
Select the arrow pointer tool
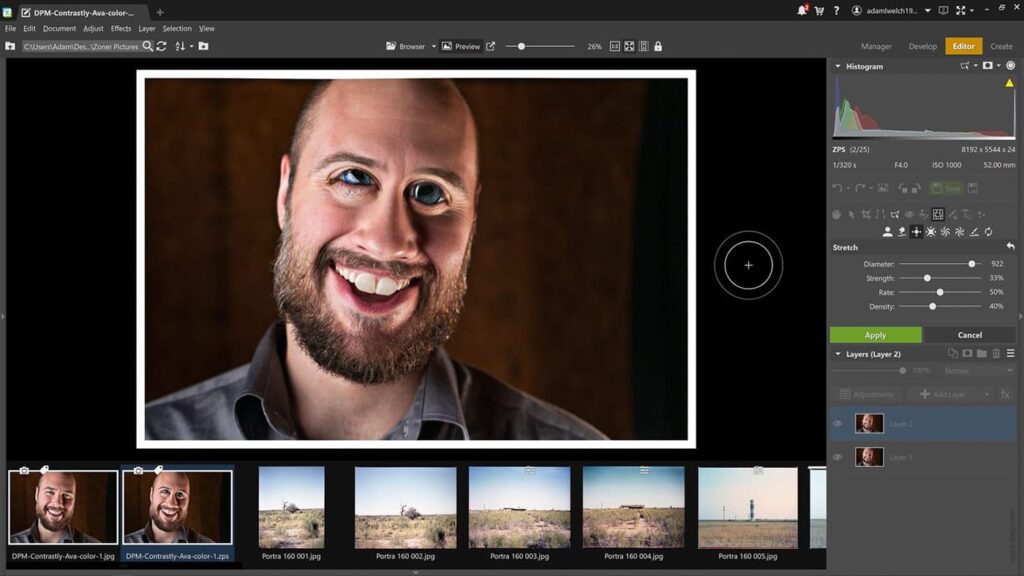click(x=851, y=214)
